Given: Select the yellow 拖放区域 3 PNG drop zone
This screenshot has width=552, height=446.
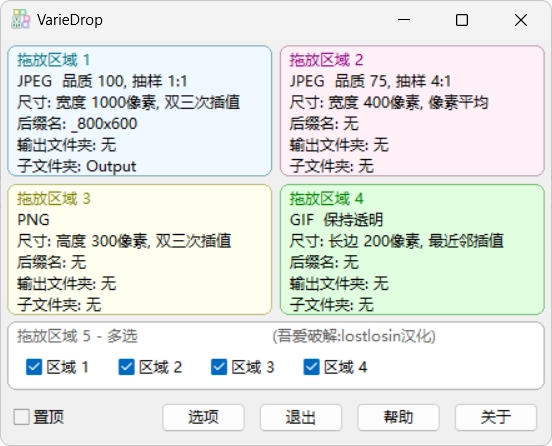Looking at the screenshot, I should pyautogui.click(x=140, y=249).
